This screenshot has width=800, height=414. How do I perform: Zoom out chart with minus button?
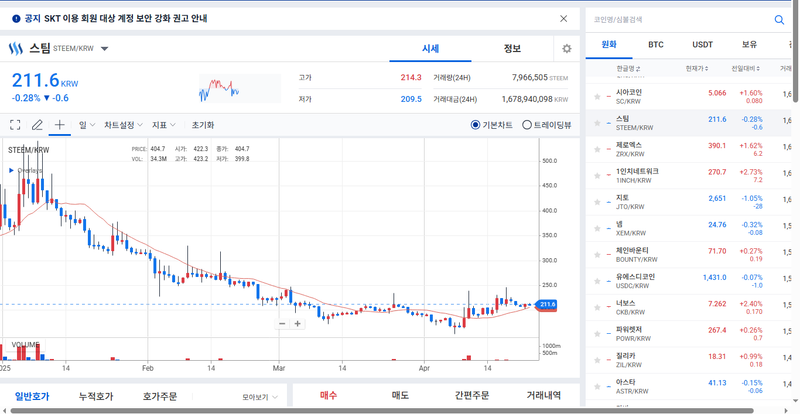[x=282, y=324]
